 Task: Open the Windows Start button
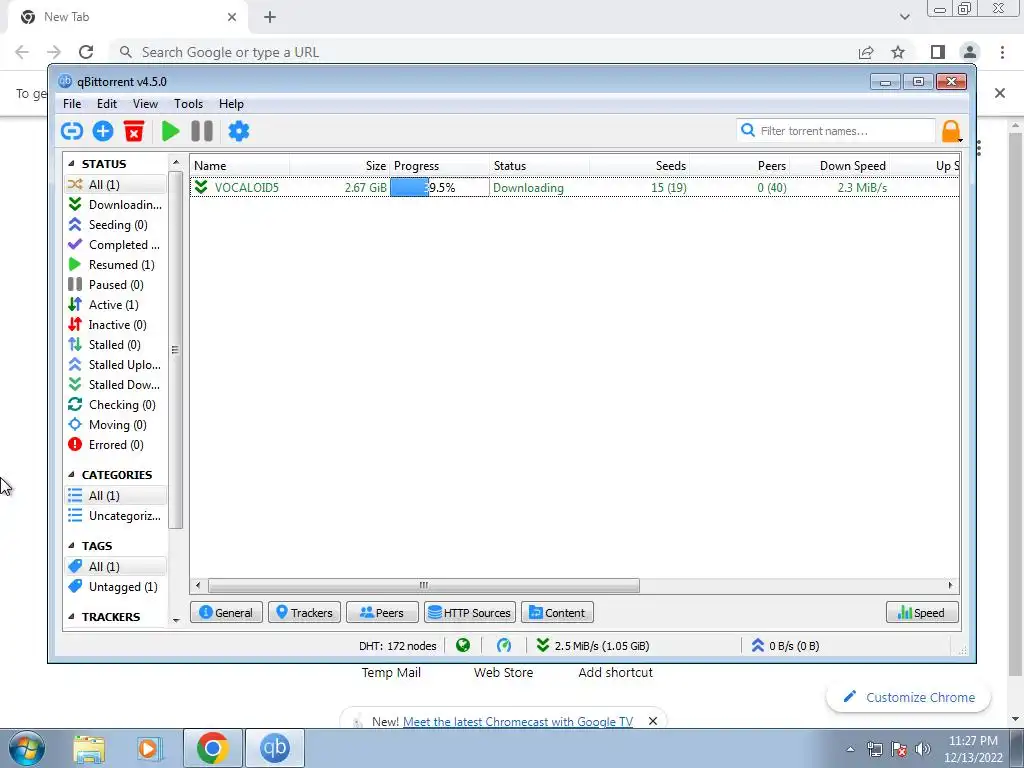click(x=27, y=748)
